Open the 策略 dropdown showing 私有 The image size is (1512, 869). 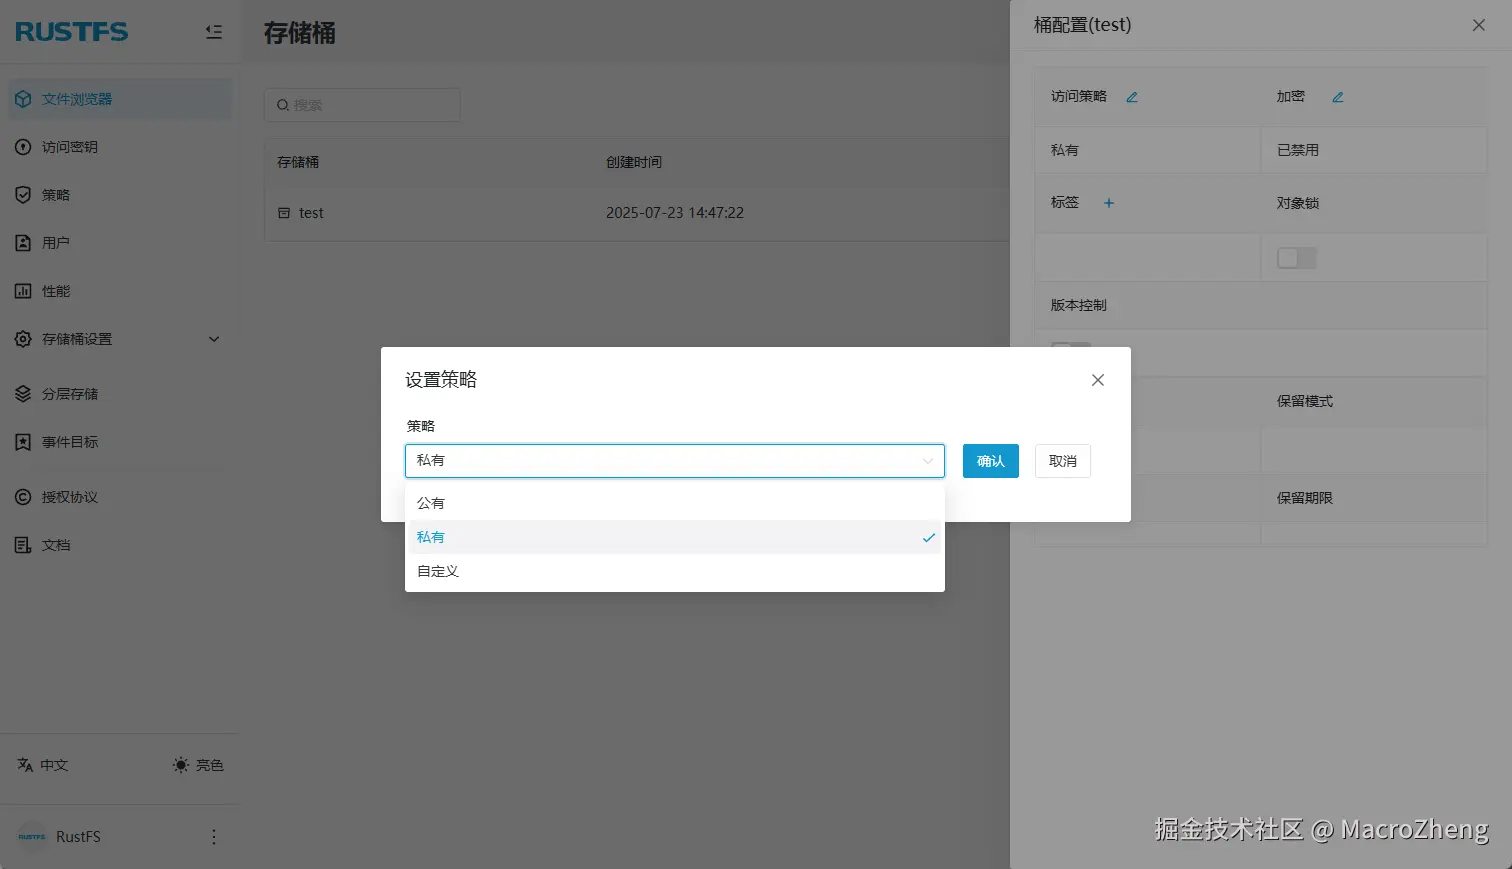point(675,461)
